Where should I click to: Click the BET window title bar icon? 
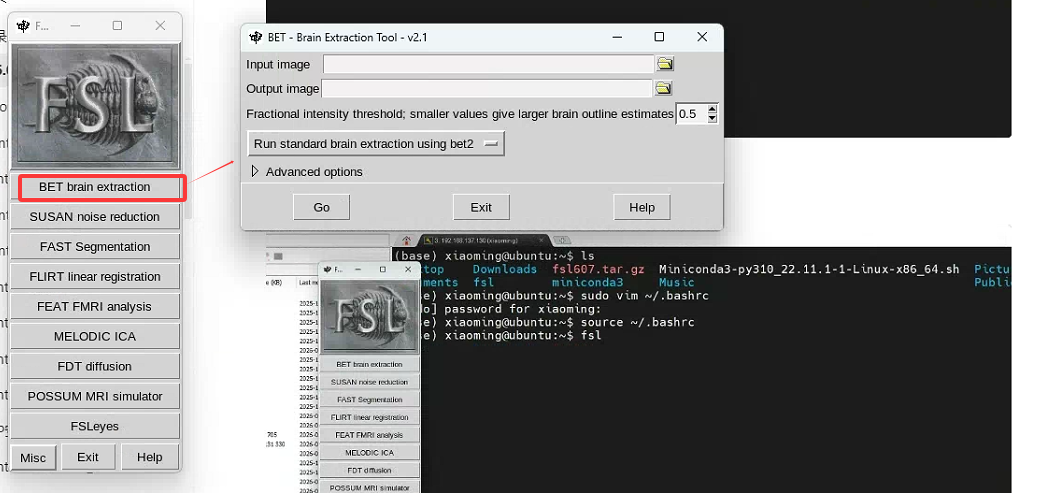(x=255, y=37)
